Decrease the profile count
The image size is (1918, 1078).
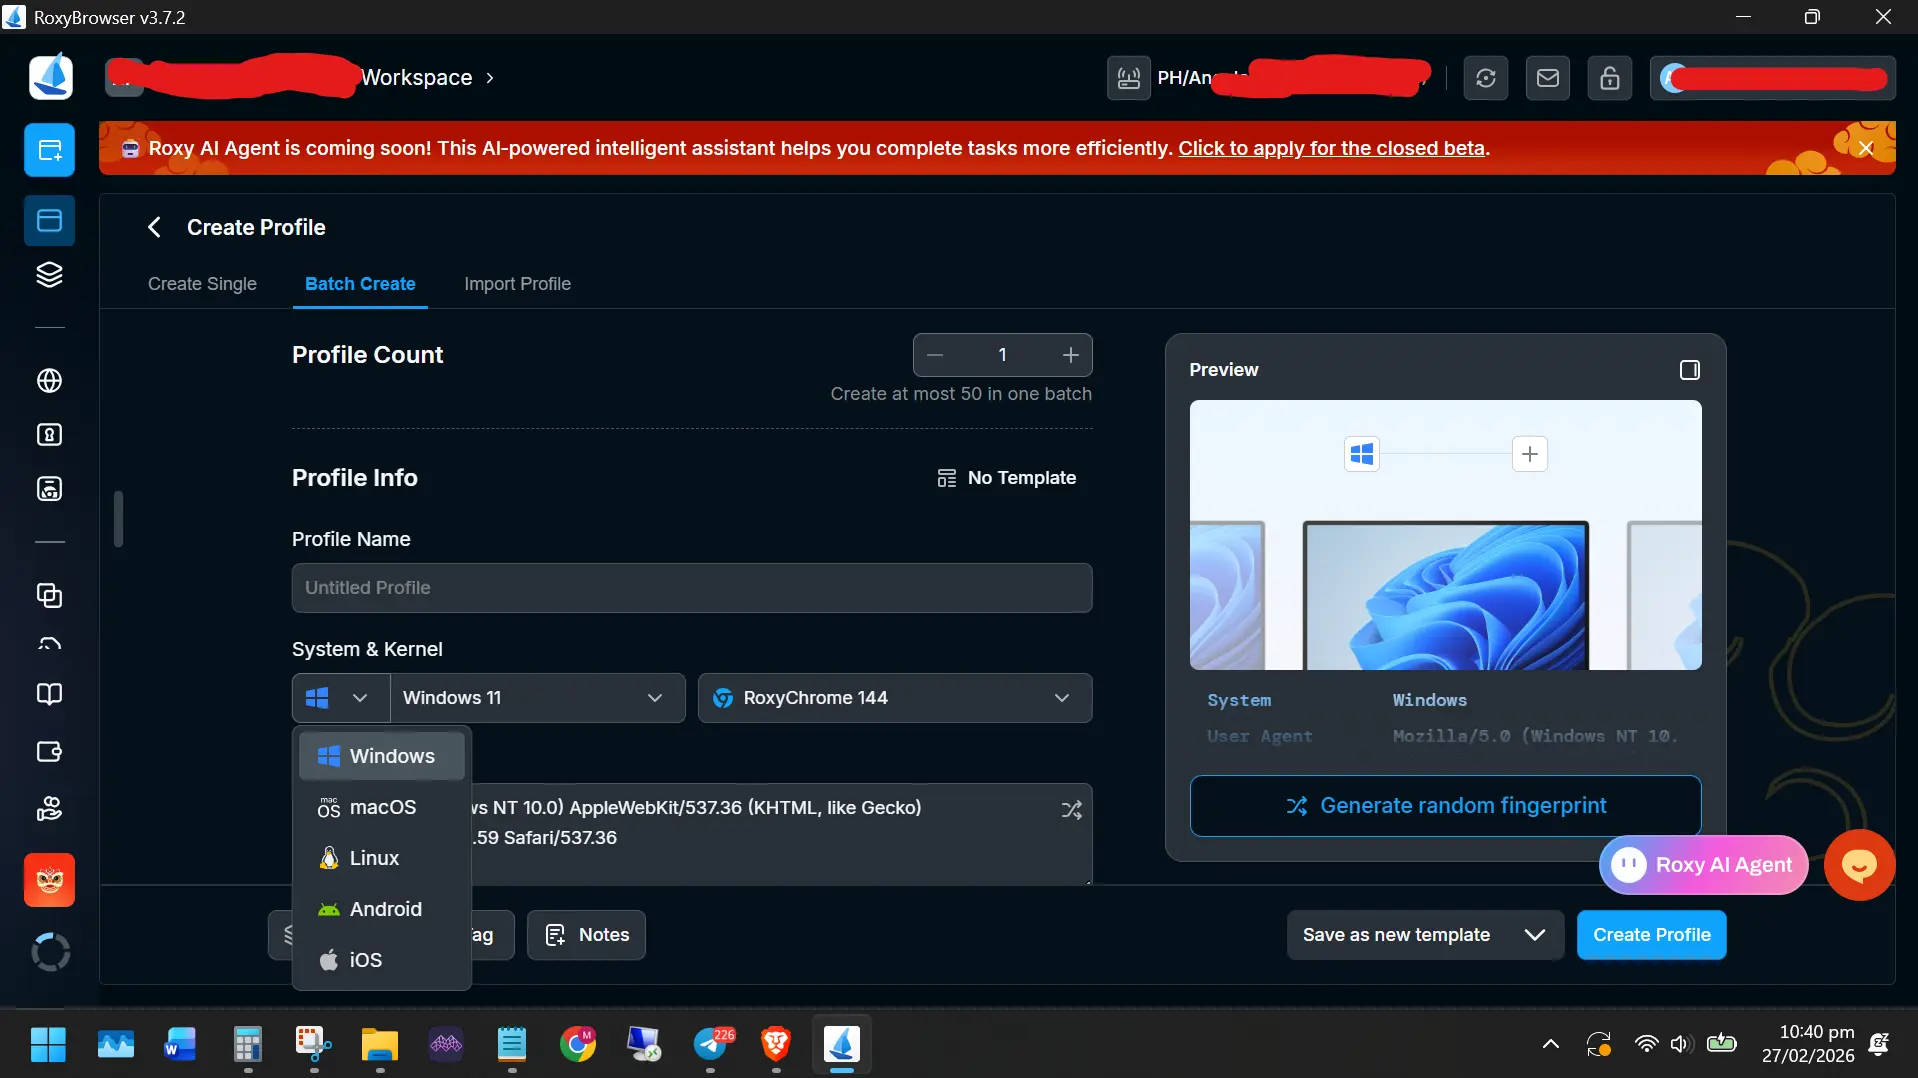pyautogui.click(x=935, y=355)
